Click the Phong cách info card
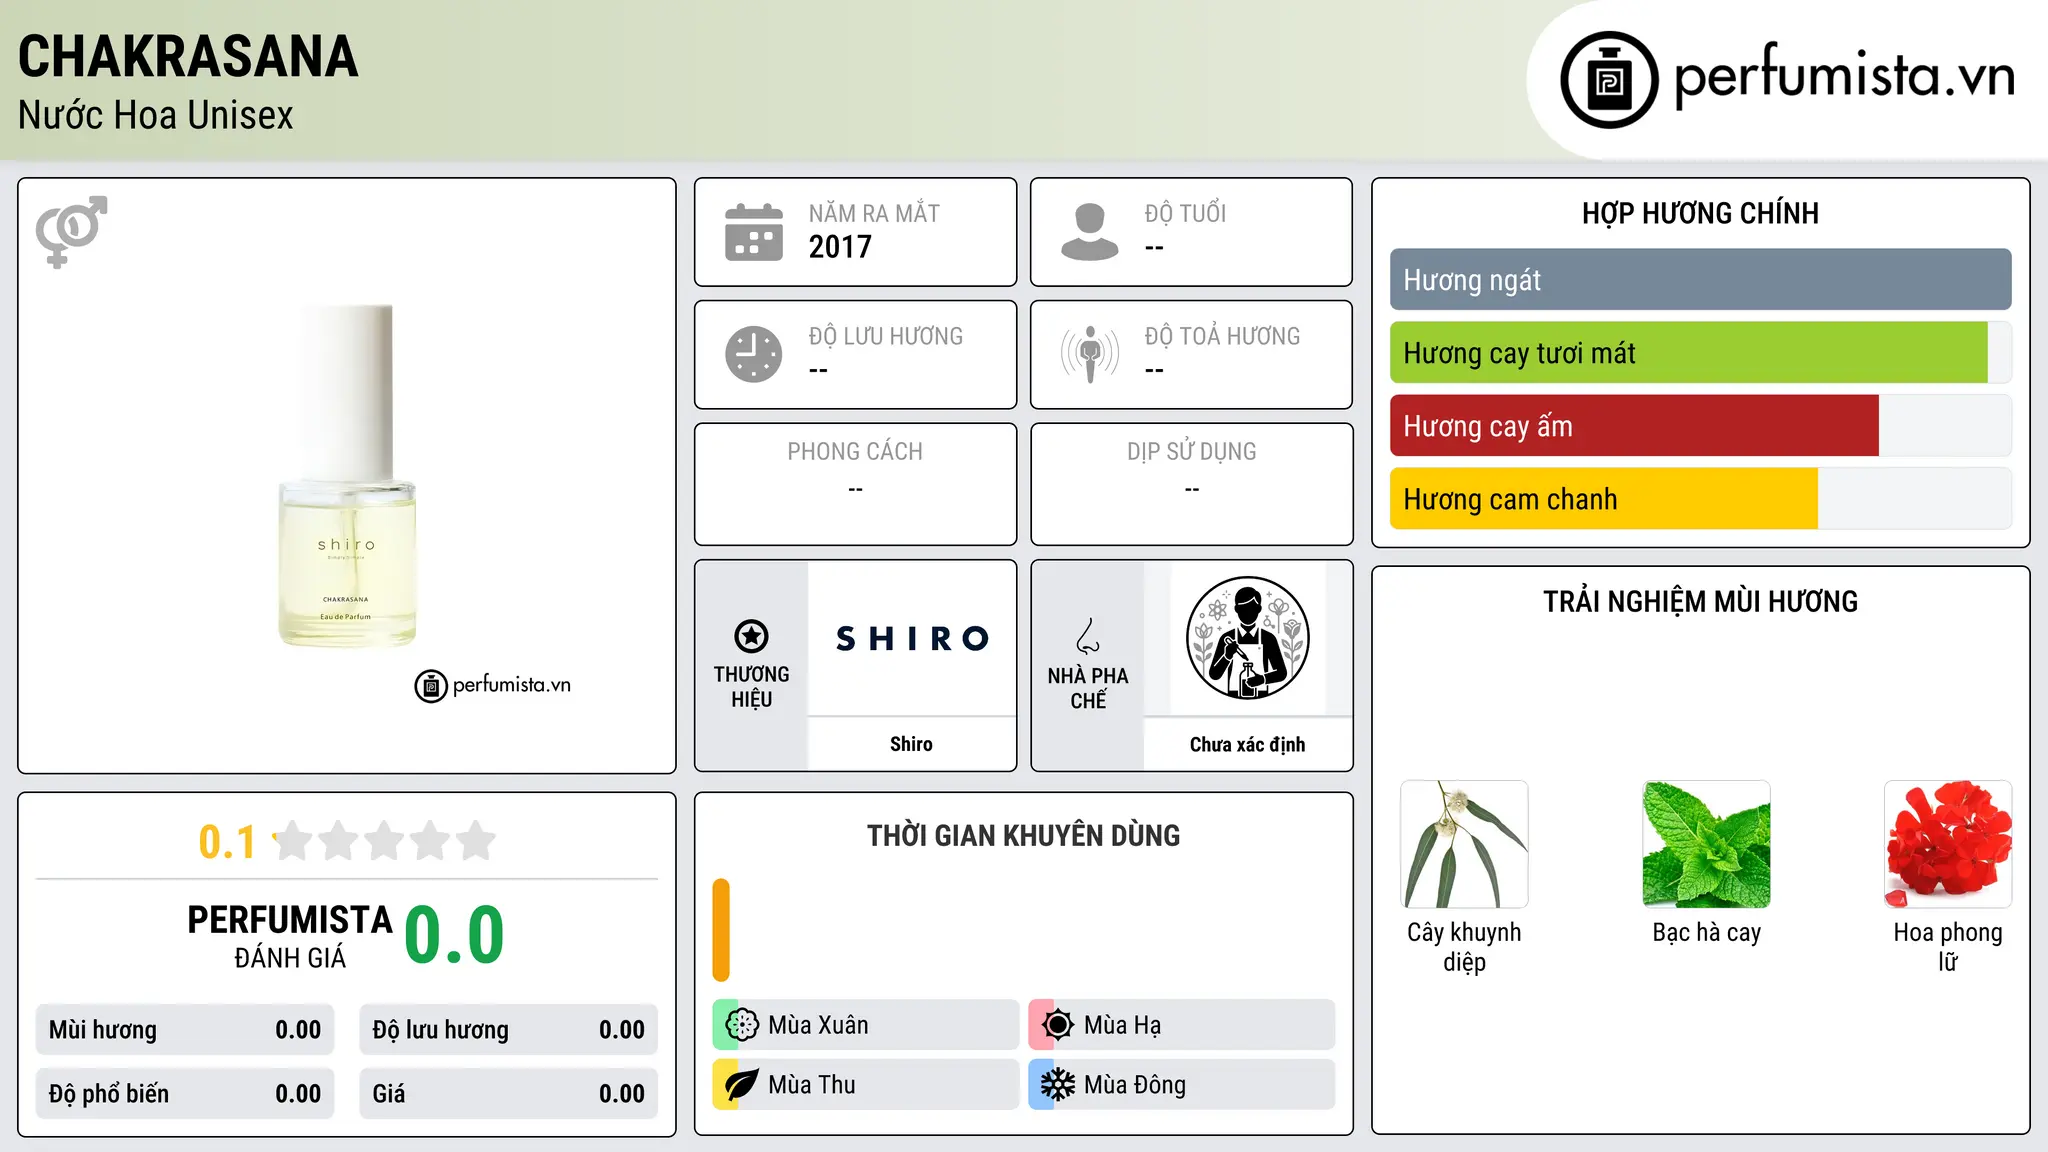Screen dimensions: 2048x1152 855,484
